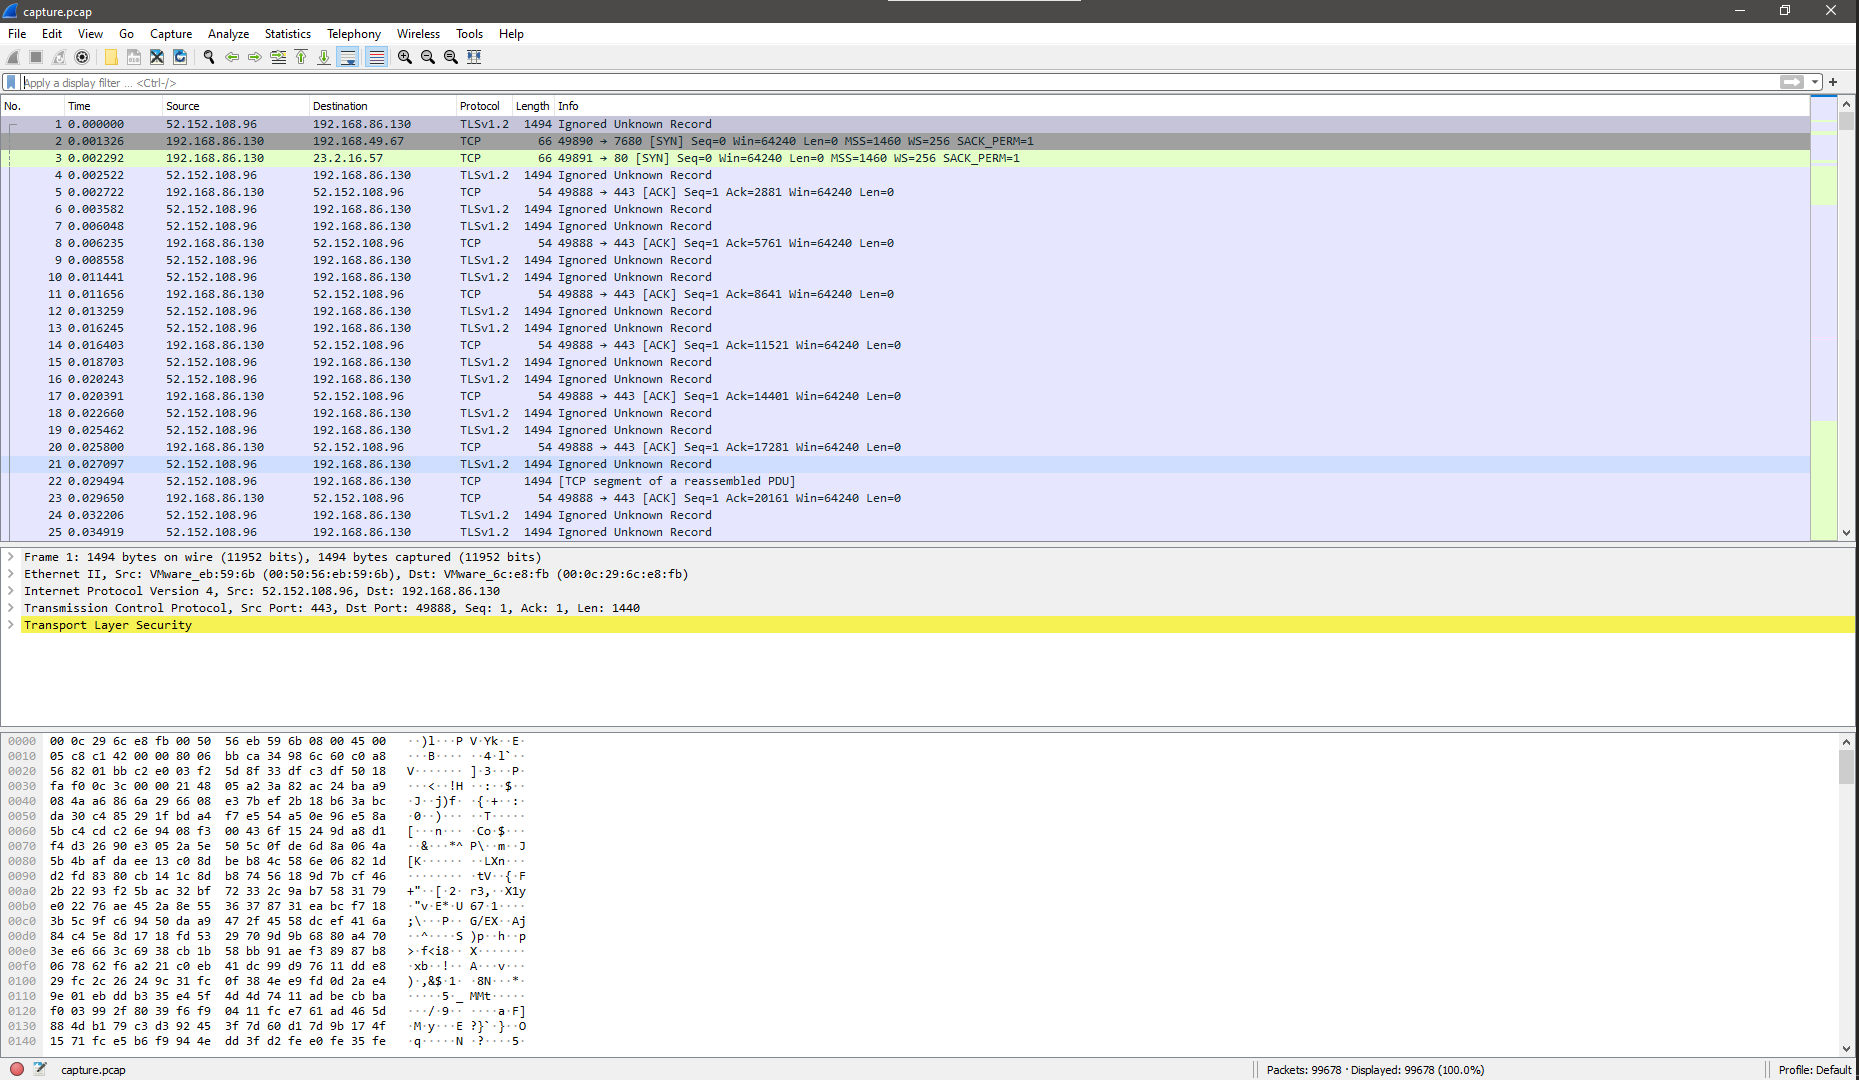
Task: Open the Telephony menu
Action: click(354, 33)
